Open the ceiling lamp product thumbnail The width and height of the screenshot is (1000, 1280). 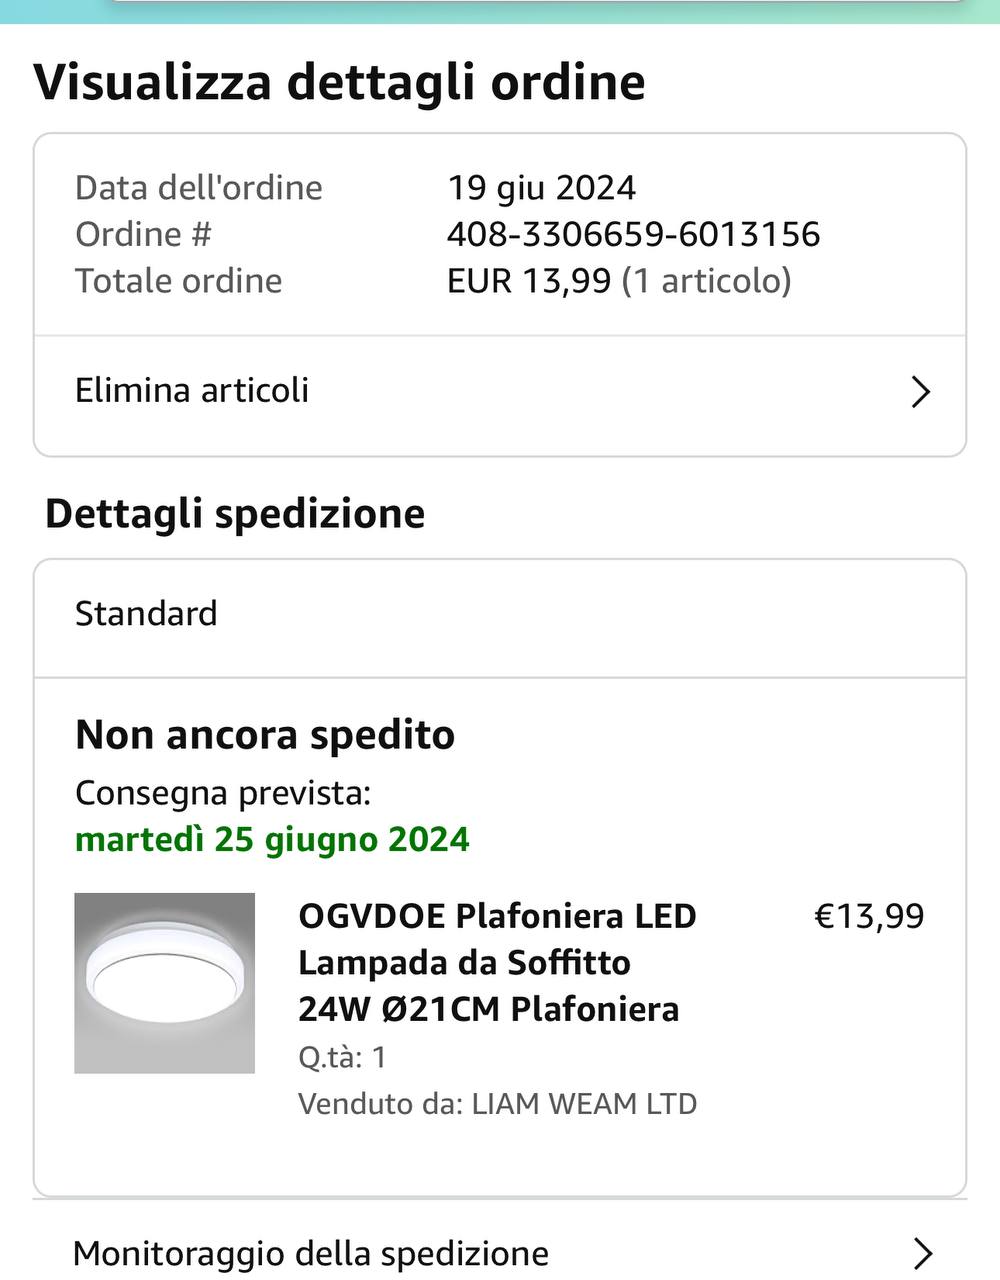point(165,983)
